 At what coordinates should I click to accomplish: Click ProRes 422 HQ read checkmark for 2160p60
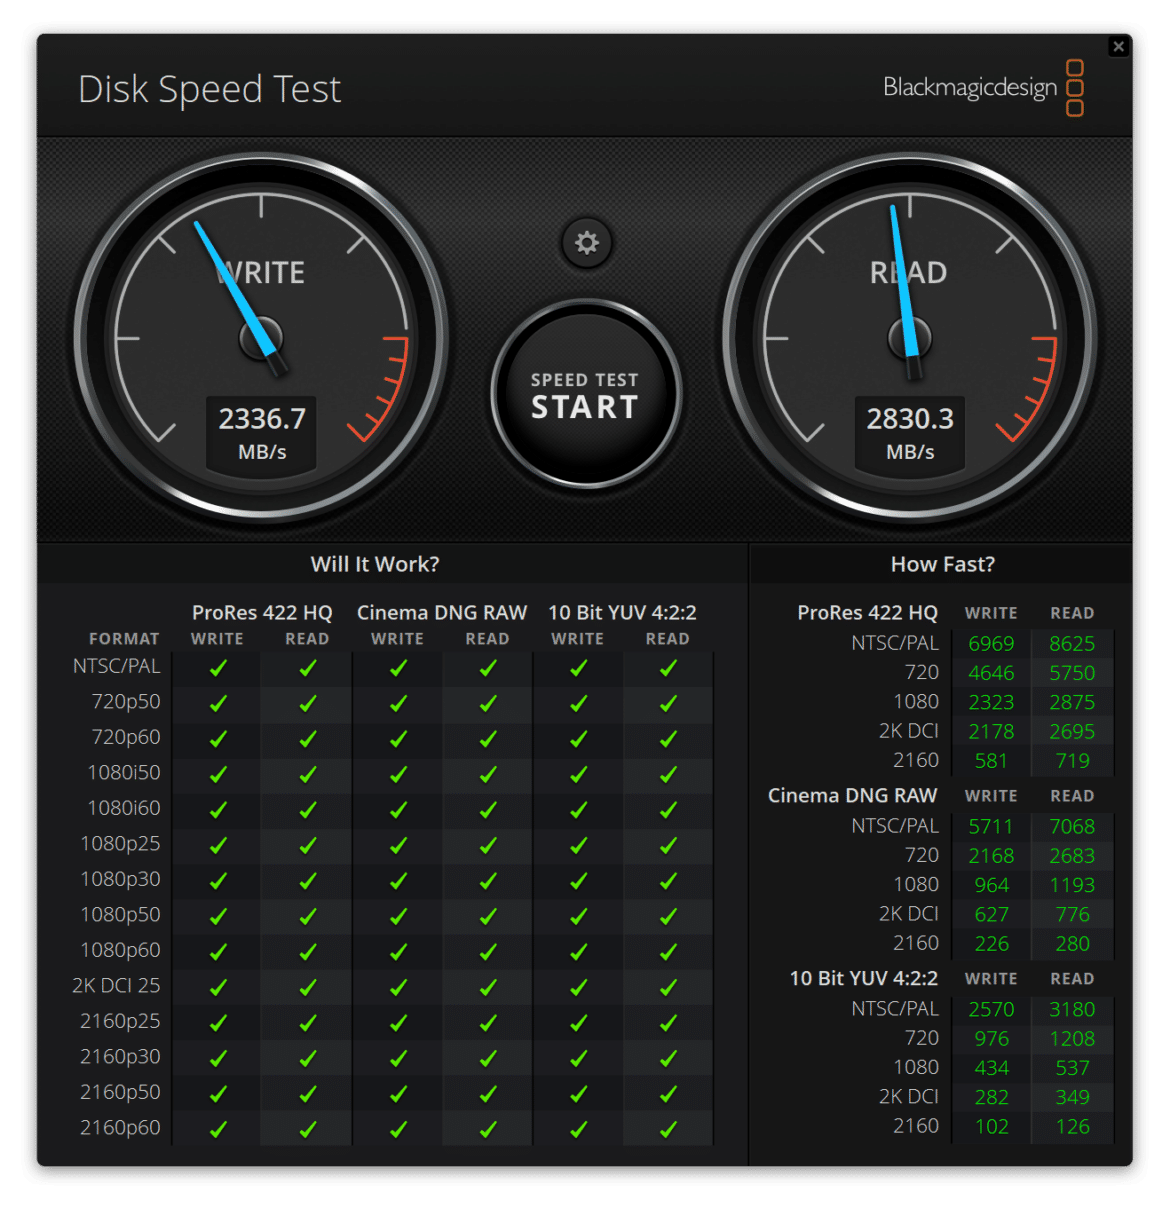308,1129
